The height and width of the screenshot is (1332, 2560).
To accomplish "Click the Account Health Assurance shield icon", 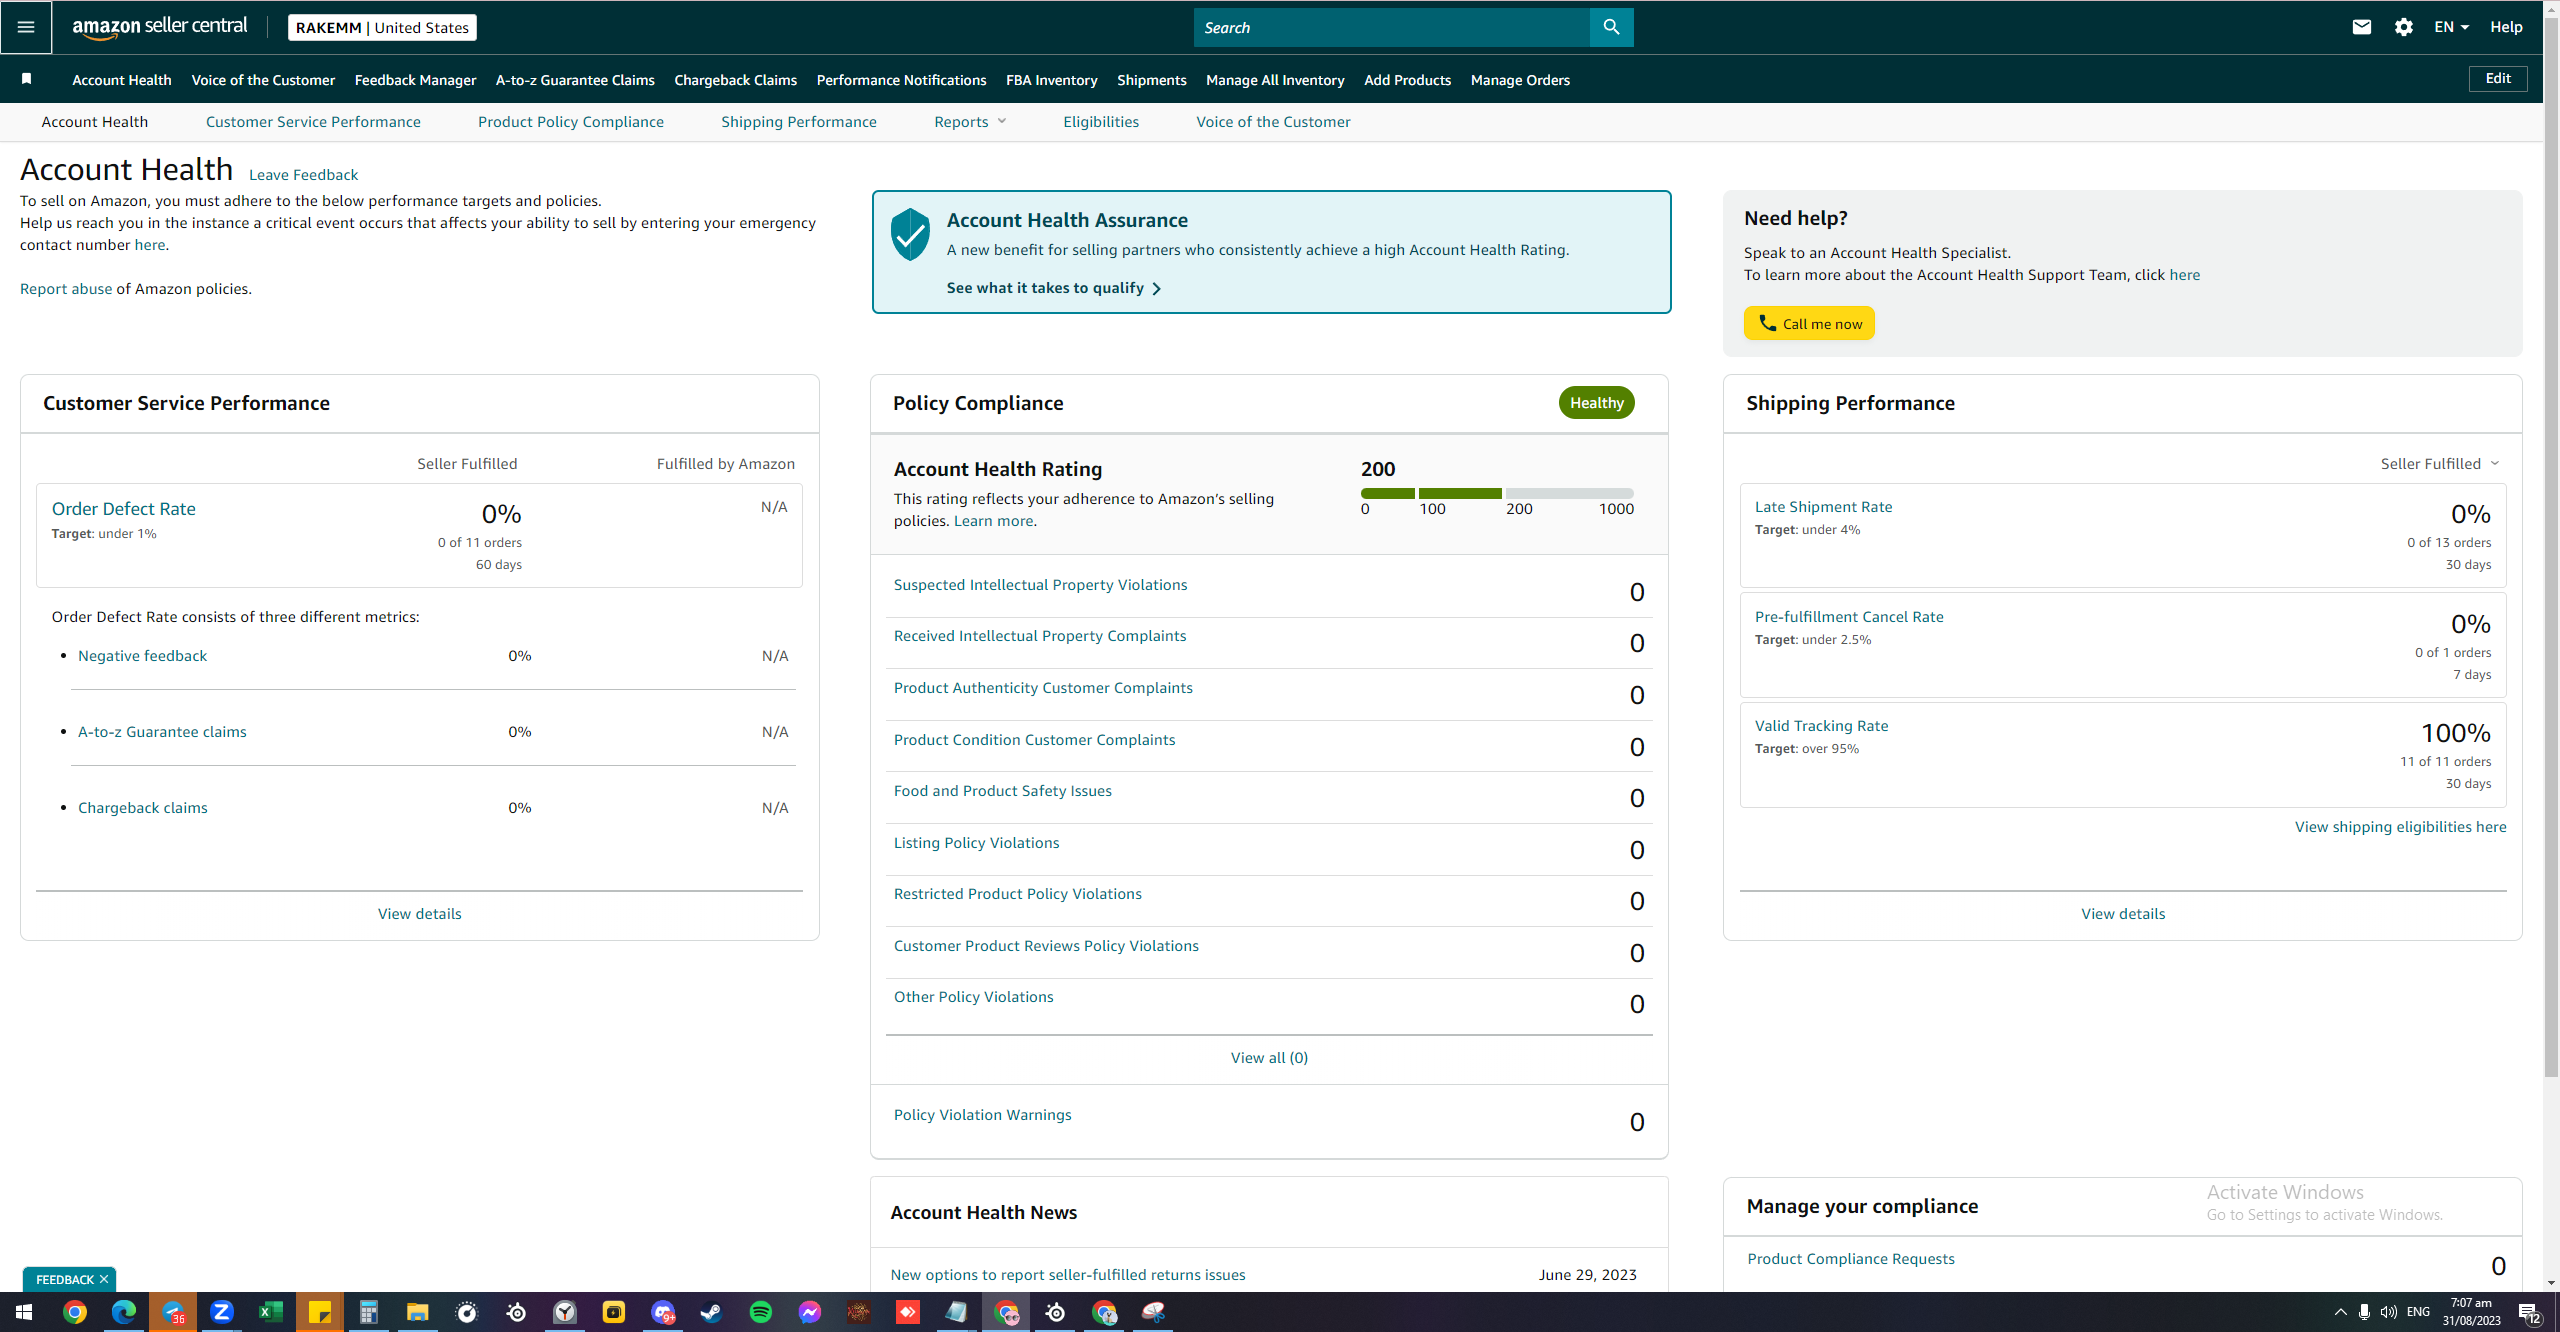I will point(910,234).
